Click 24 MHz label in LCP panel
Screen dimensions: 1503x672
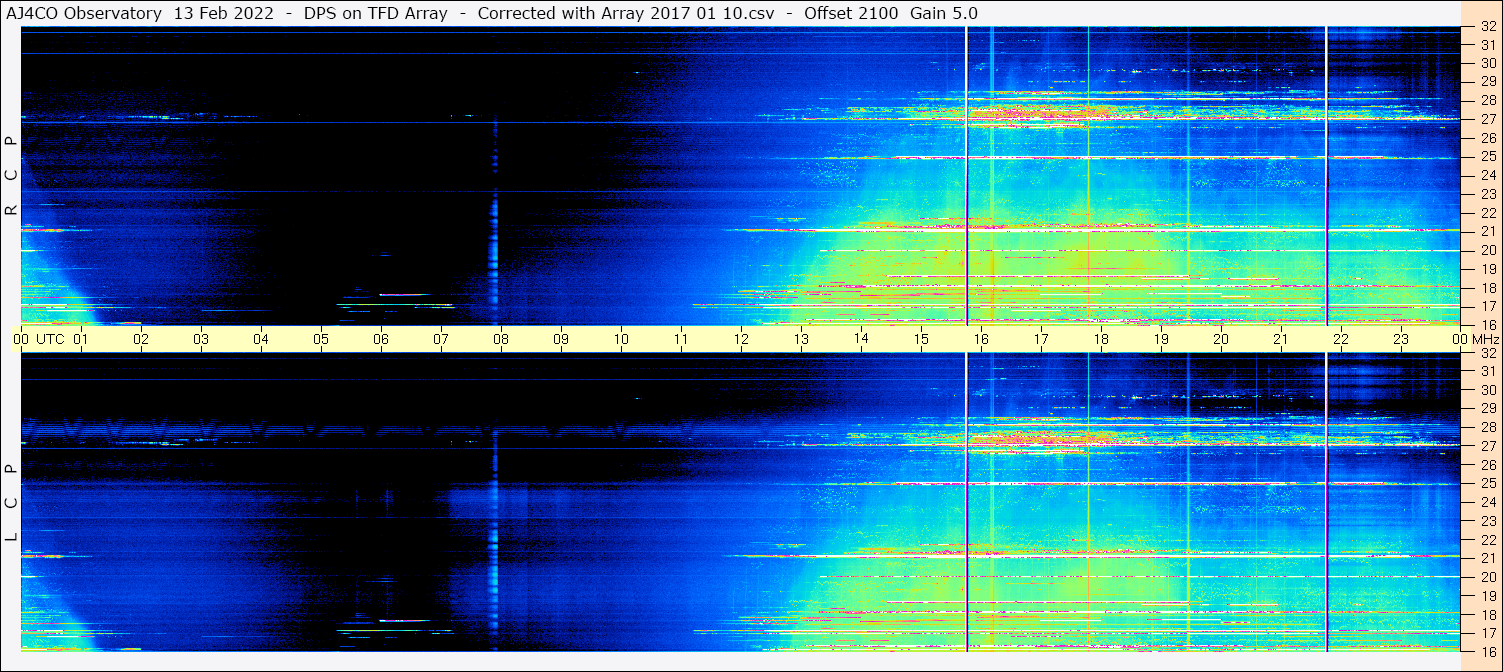click(x=1487, y=503)
